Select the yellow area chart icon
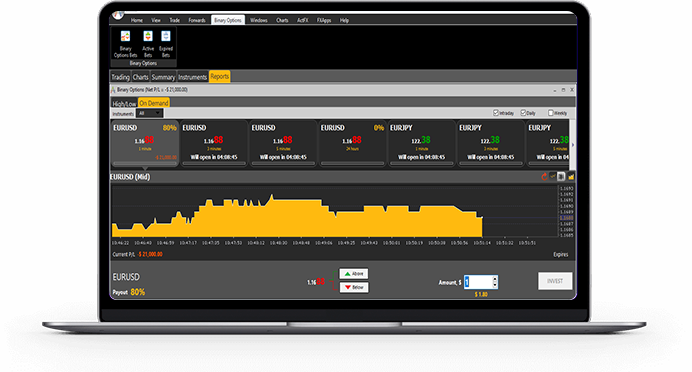This screenshot has width=692, height=372. pyautogui.click(x=571, y=177)
